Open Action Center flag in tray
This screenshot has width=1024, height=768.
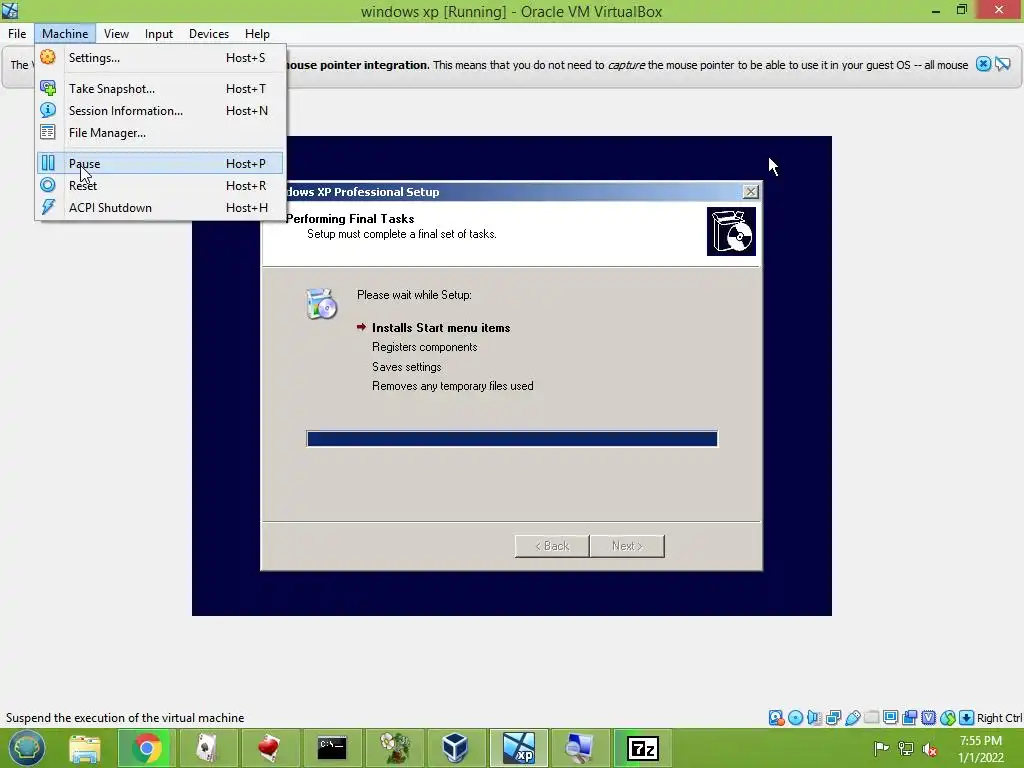tap(881, 748)
